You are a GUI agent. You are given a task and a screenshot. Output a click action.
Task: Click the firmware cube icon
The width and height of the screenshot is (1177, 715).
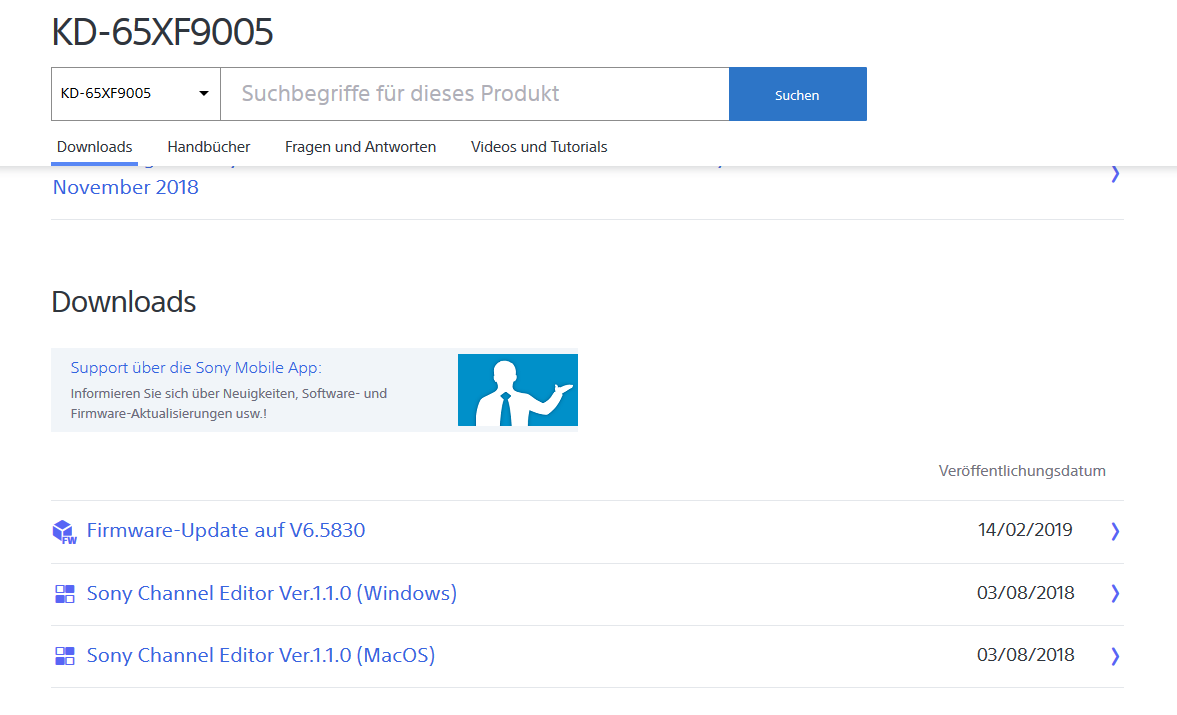[x=64, y=531]
